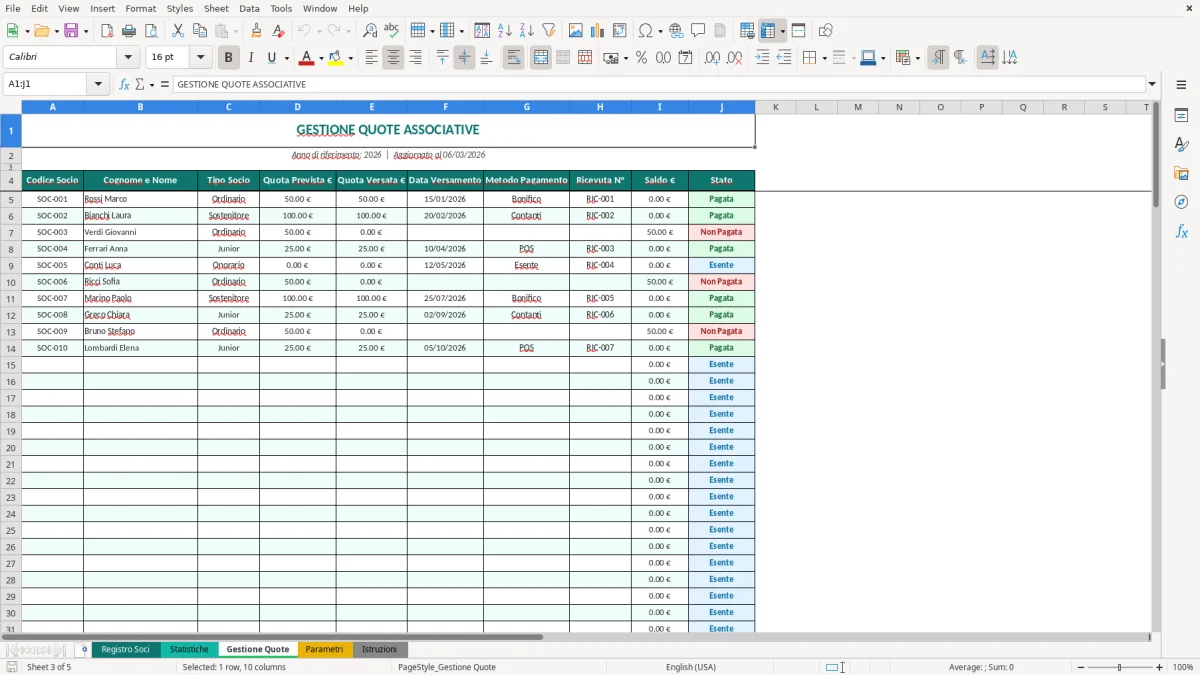The height and width of the screenshot is (675, 1200).
Task: Select row header 10
Action: 11,282
